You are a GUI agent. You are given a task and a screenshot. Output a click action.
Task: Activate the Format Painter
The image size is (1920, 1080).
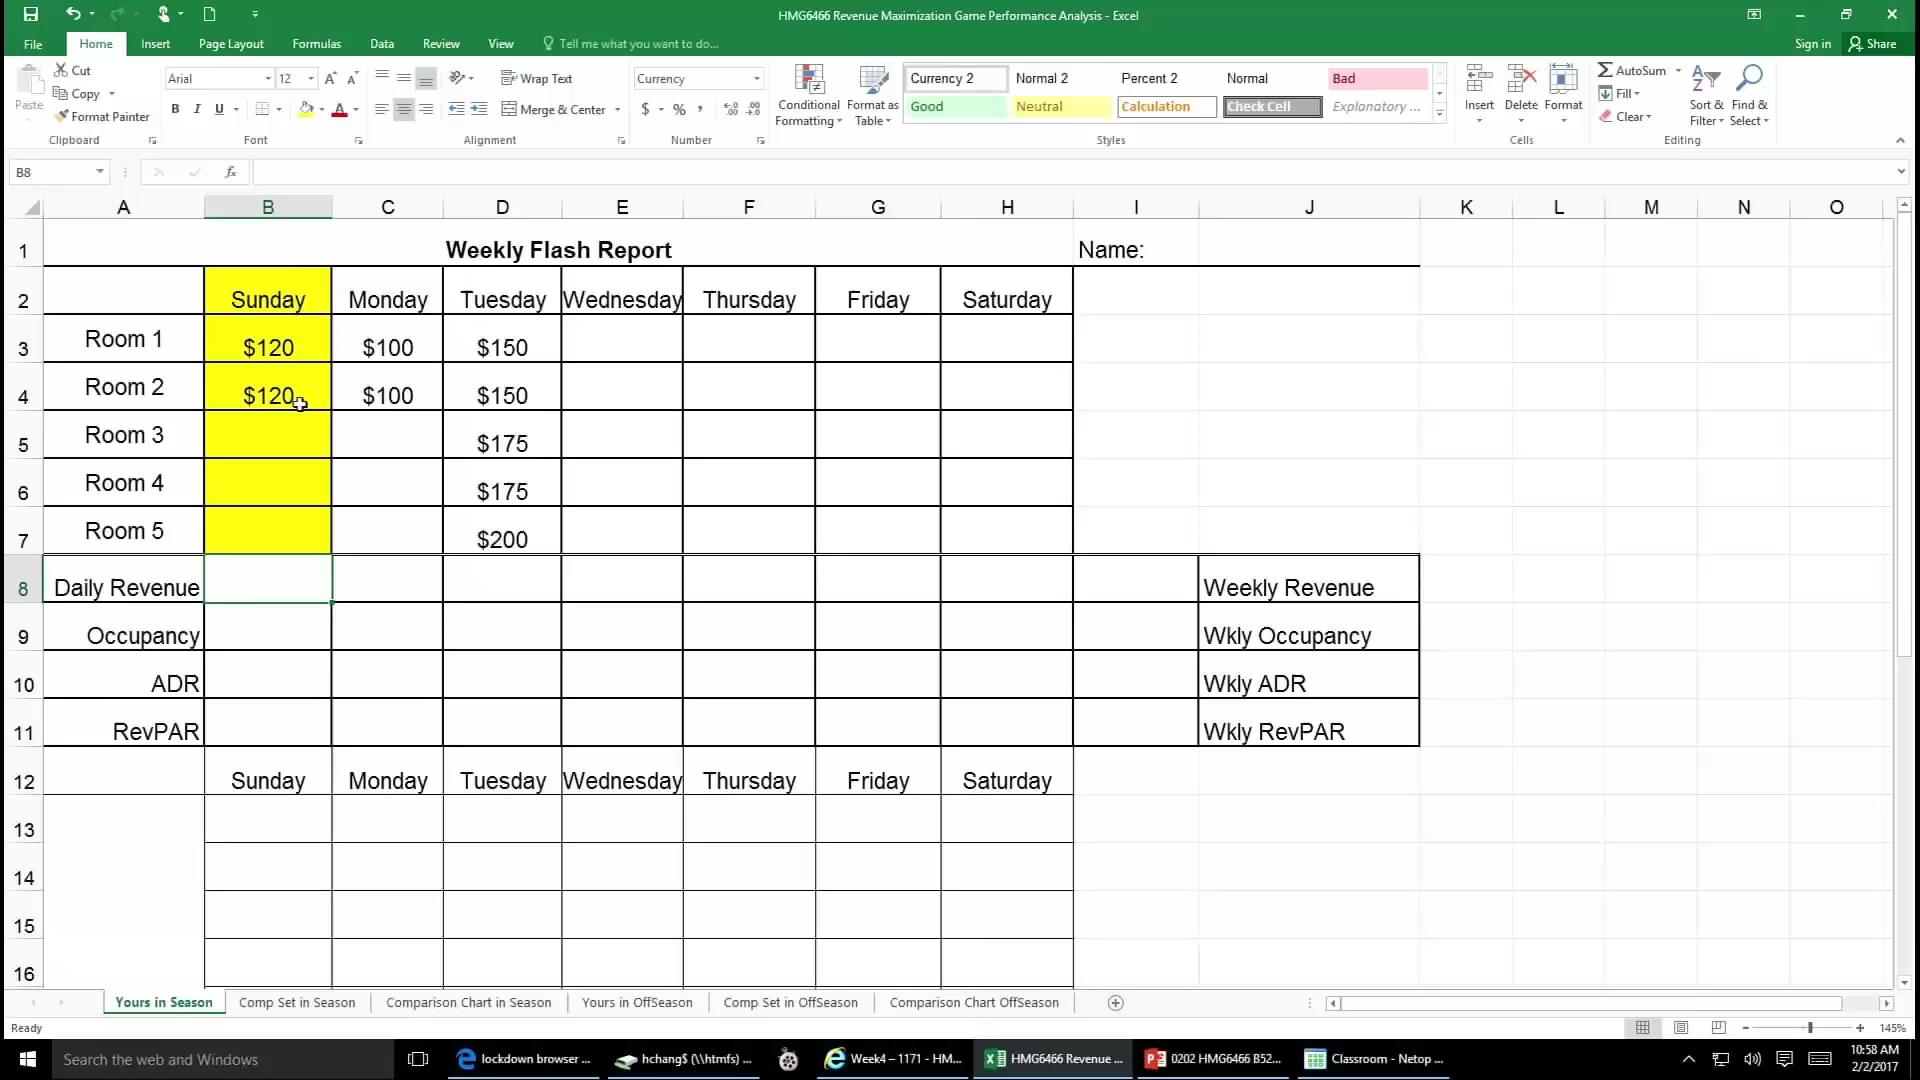point(103,116)
